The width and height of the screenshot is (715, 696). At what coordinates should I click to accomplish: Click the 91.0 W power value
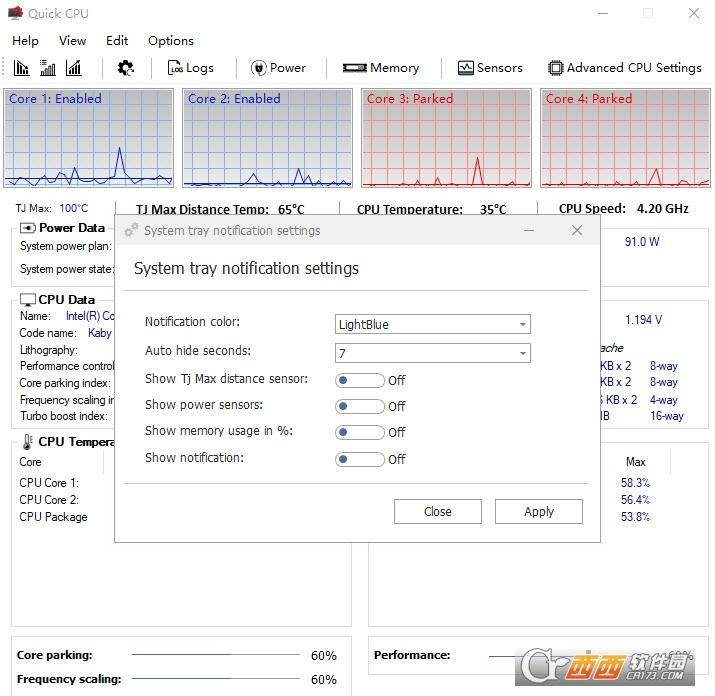pos(642,242)
